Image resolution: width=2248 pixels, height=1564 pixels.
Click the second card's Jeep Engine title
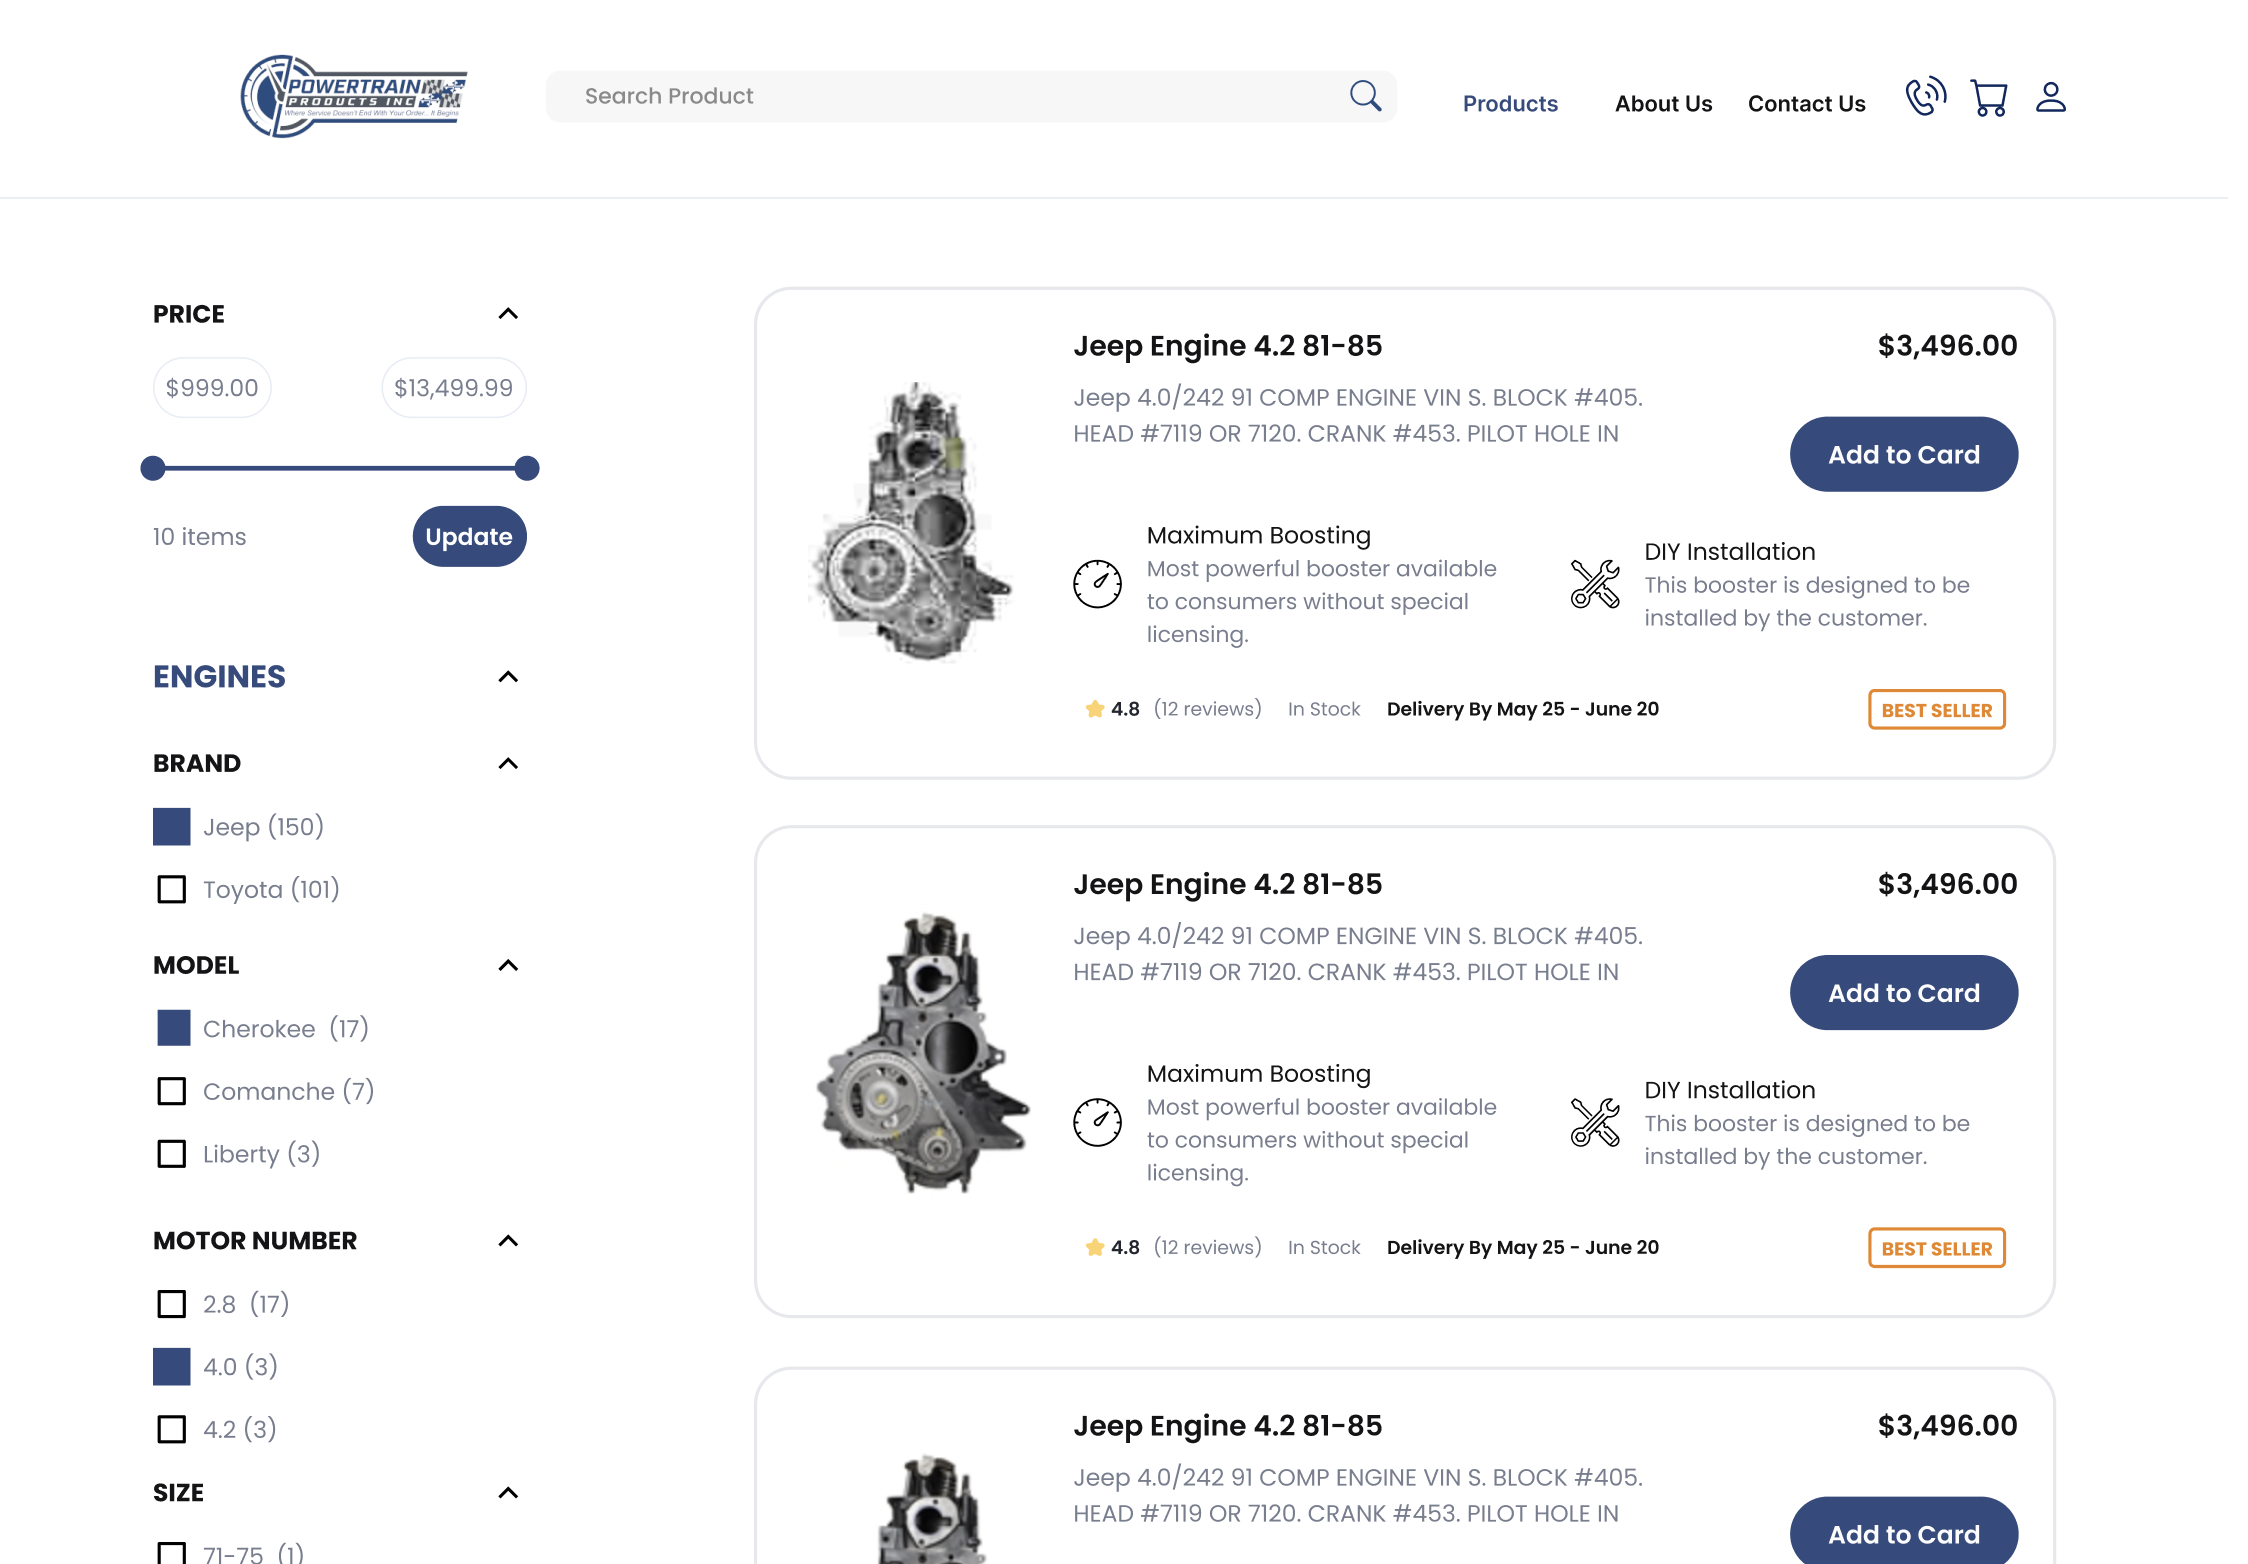(1227, 884)
